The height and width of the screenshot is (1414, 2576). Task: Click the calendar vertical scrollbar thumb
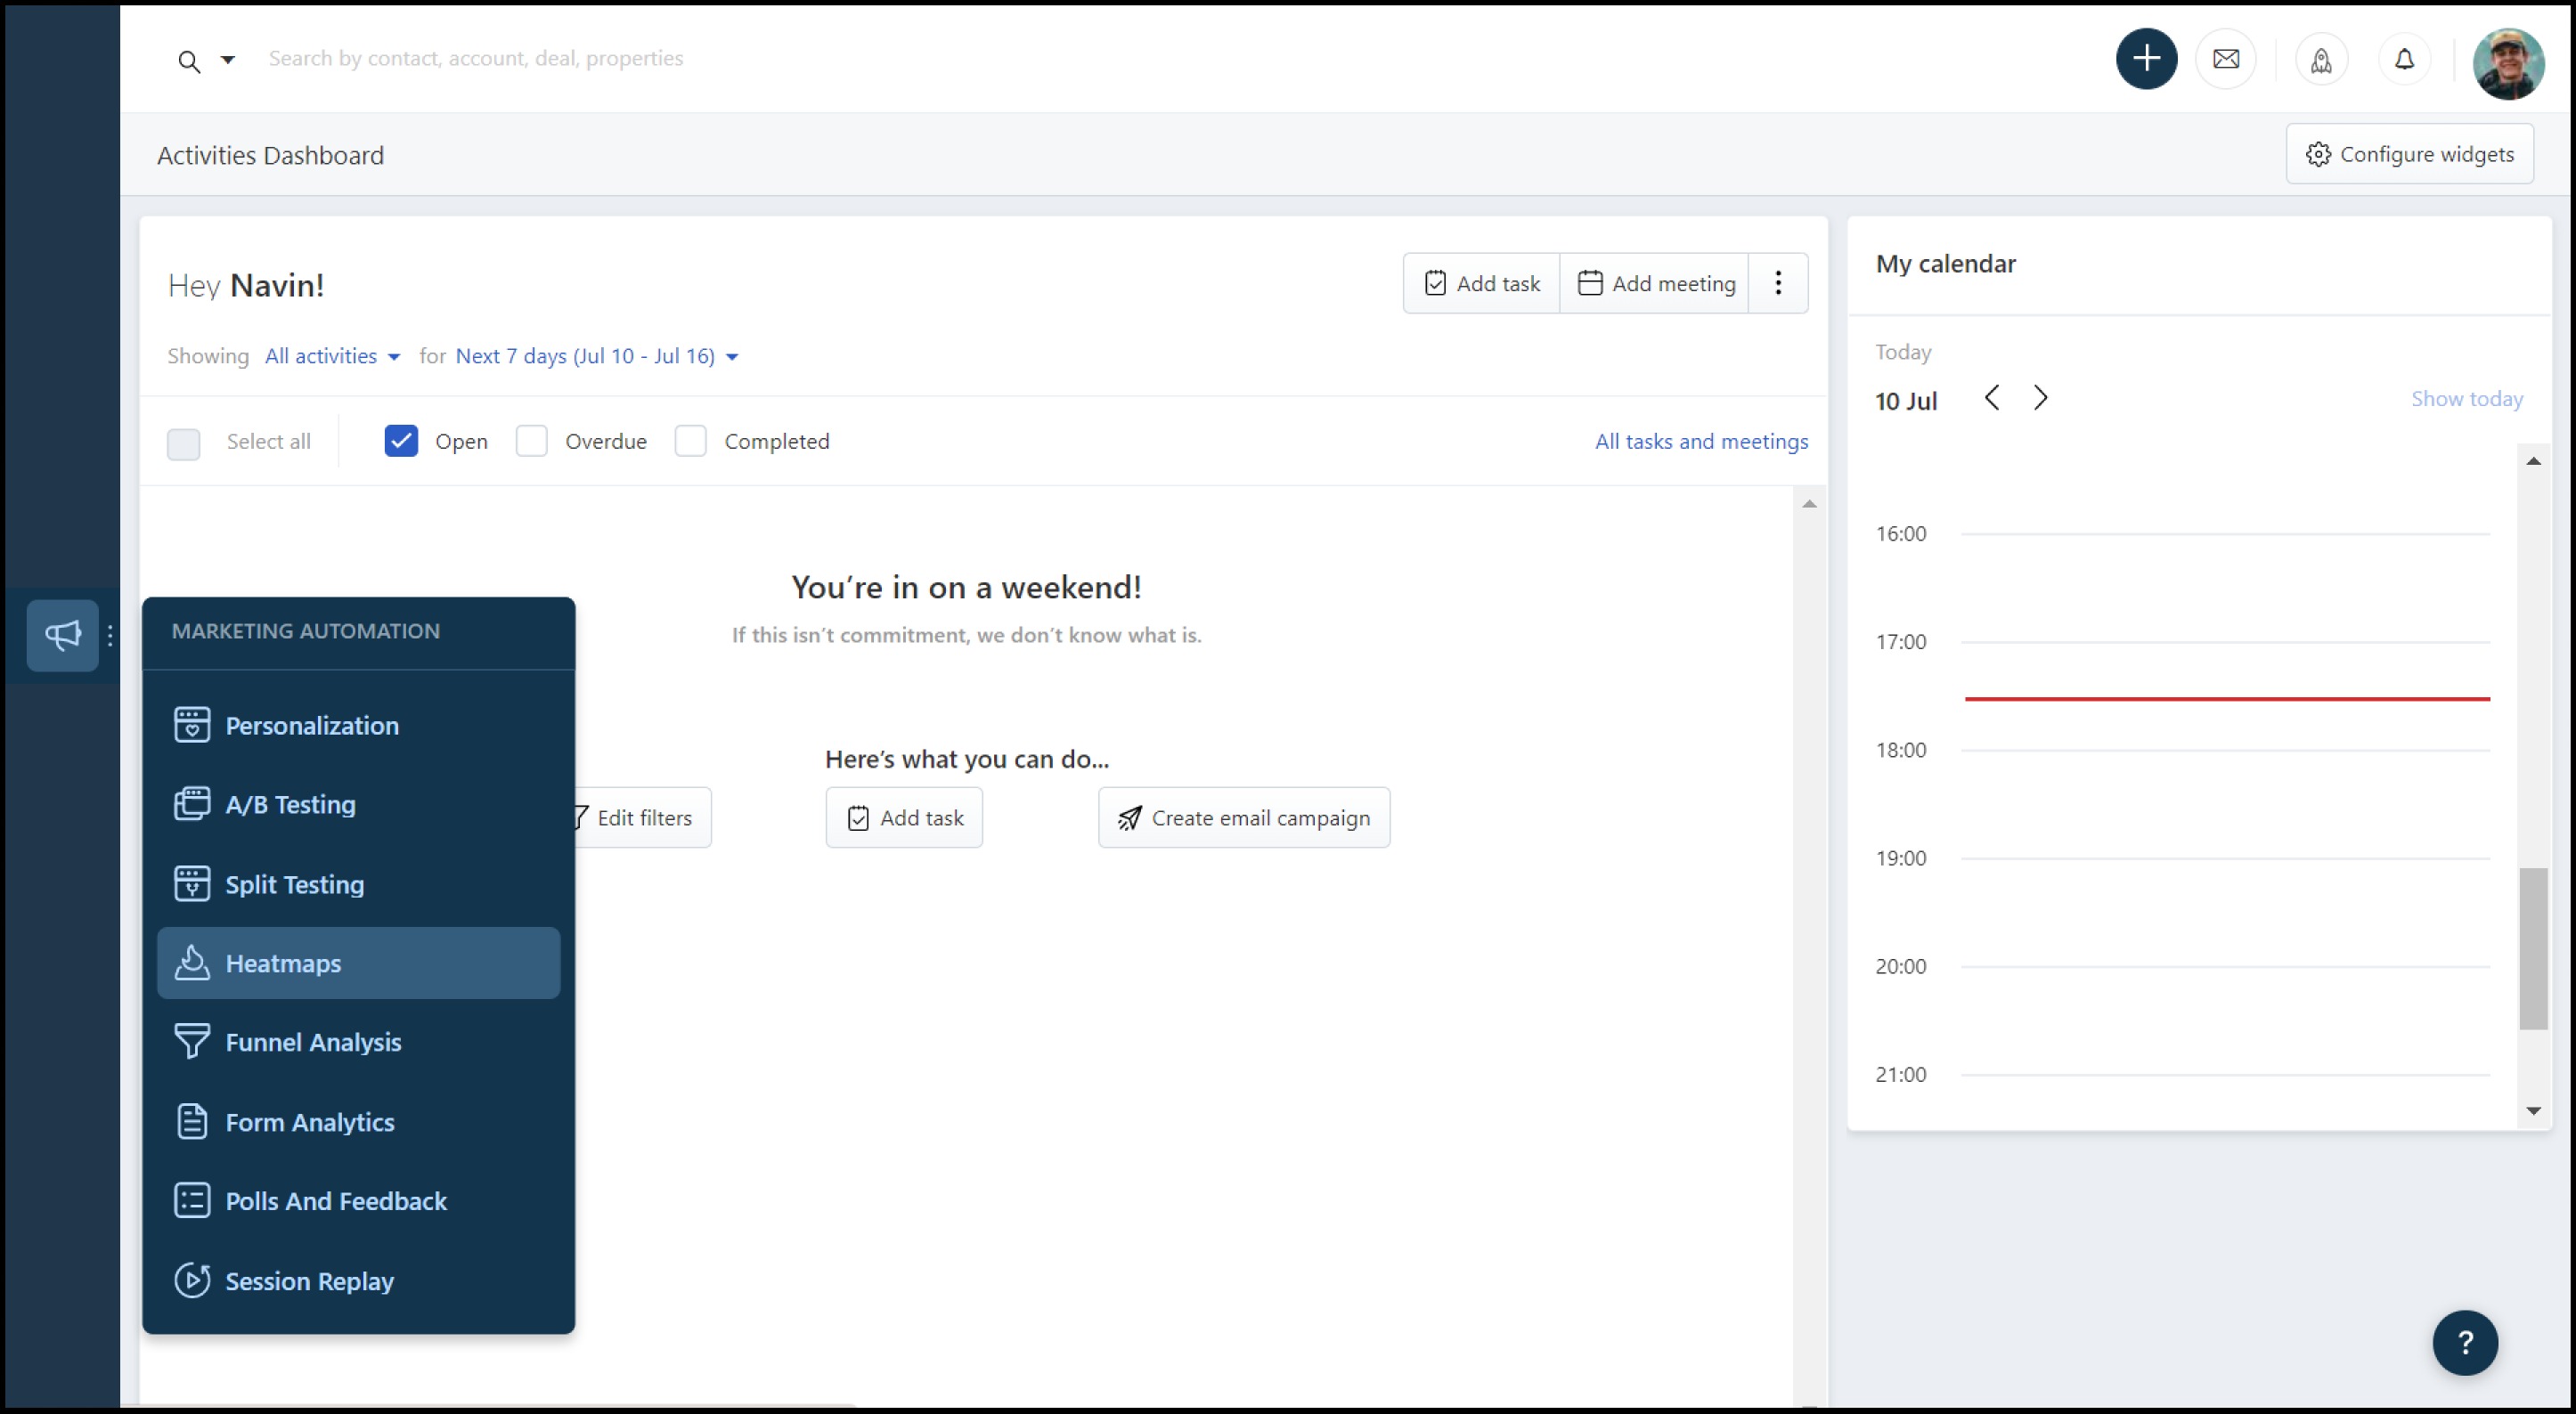pyautogui.click(x=2532, y=948)
